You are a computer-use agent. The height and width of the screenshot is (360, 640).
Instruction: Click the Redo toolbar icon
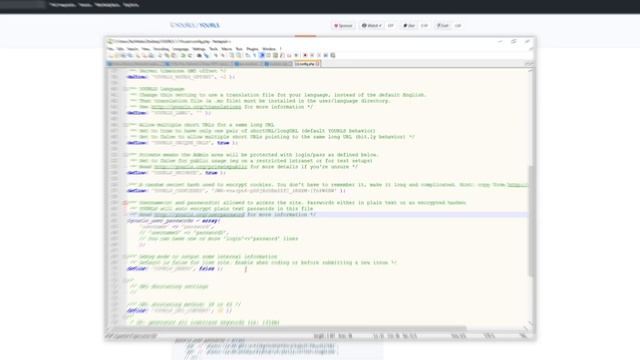190,55
